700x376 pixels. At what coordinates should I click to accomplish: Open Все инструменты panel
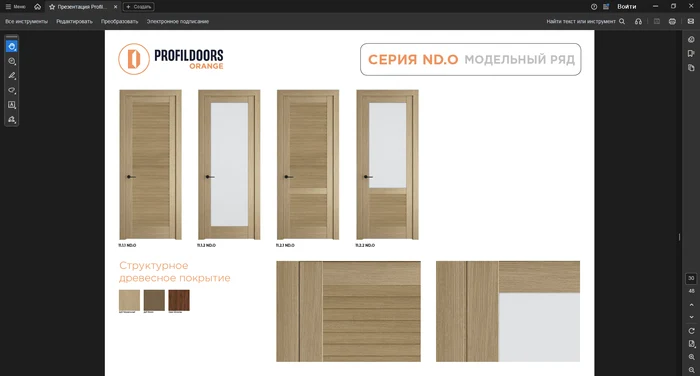[x=26, y=21]
